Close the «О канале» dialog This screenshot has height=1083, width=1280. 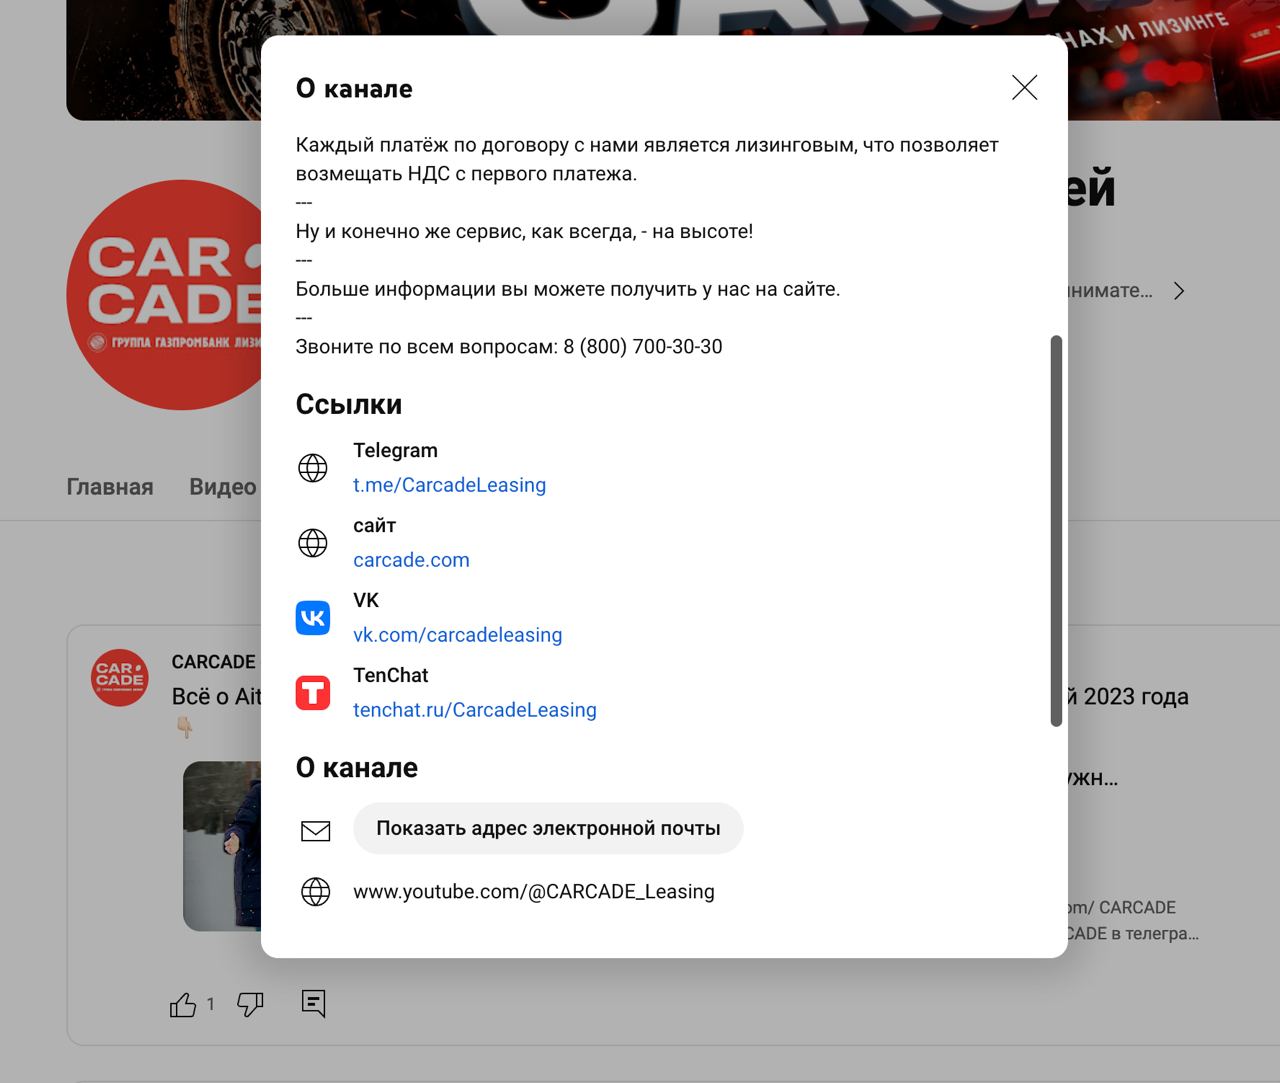click(x=1024, y=88)
